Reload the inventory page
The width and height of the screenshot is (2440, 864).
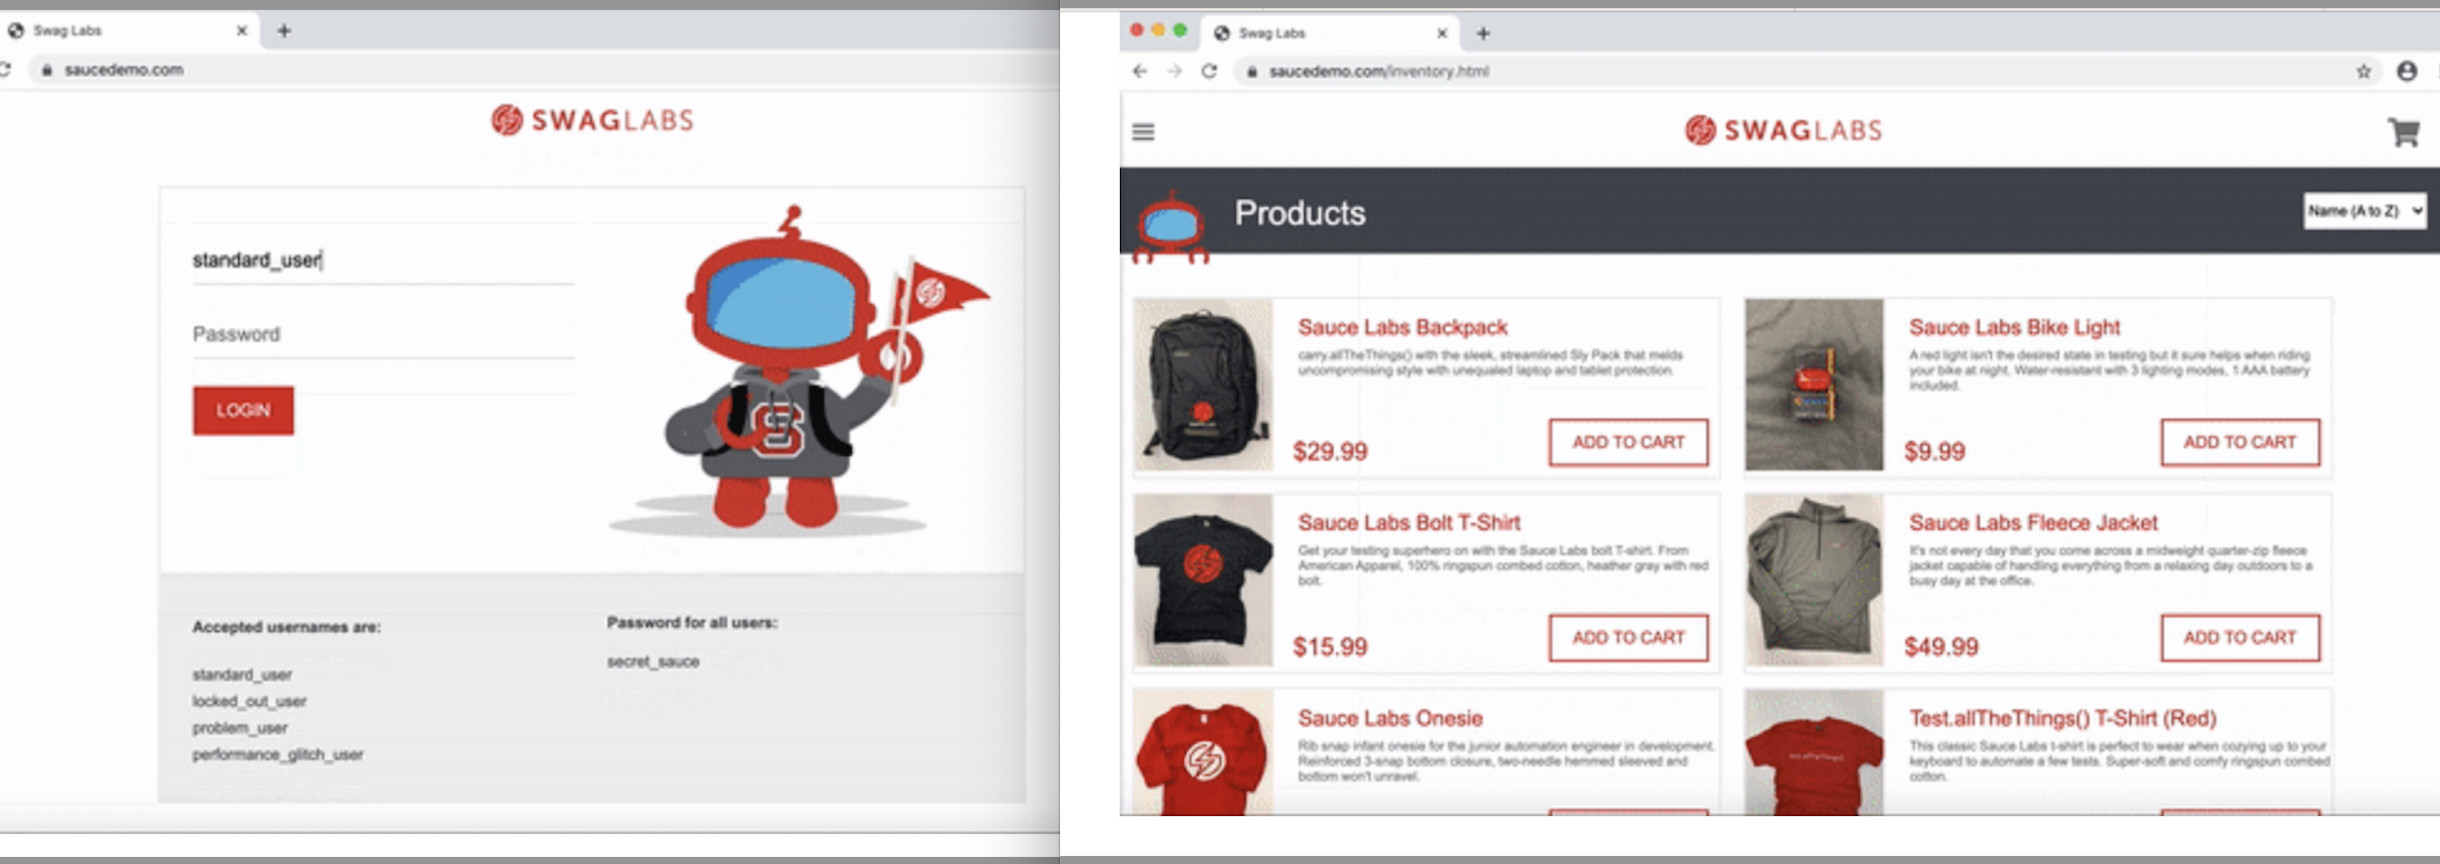[x=1209, y=71]
